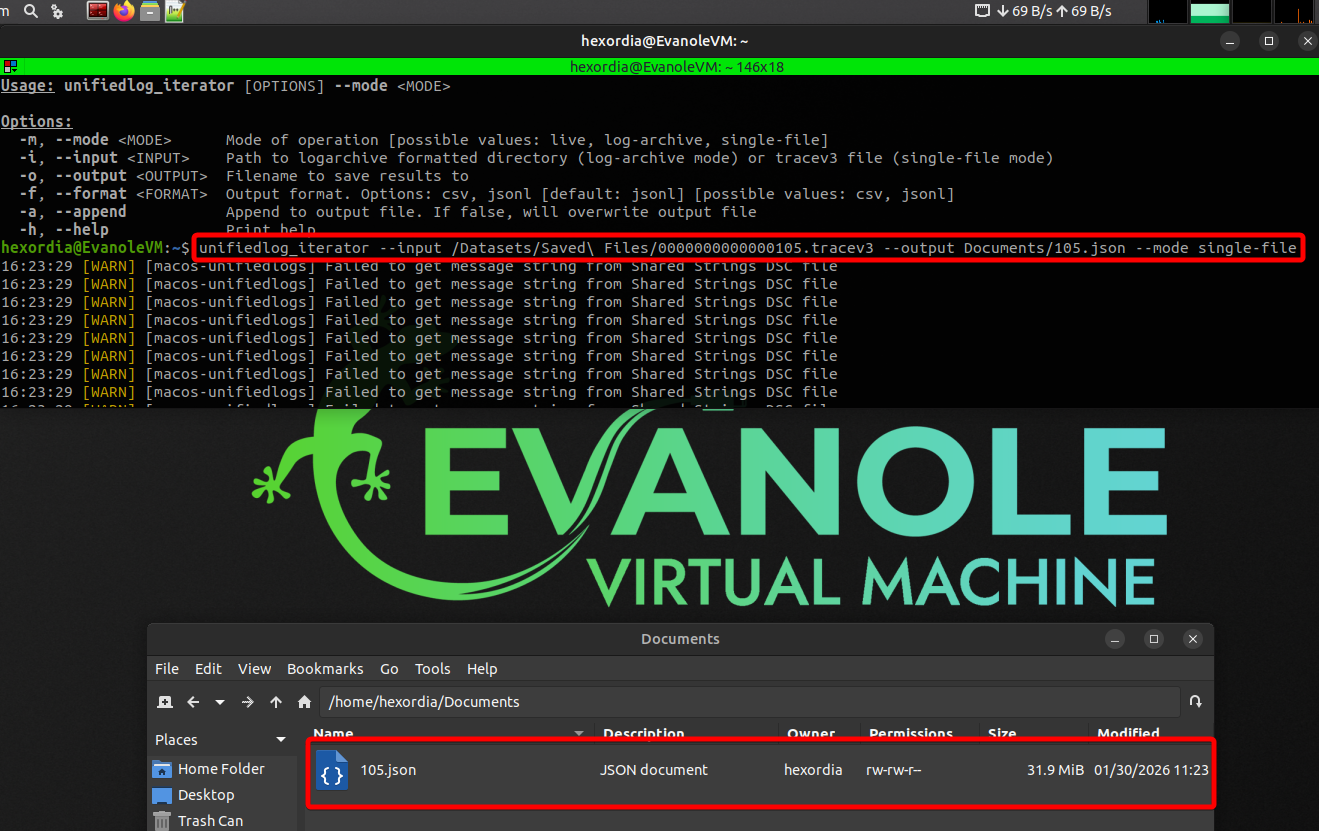Open a new tab in Documents file manager
The height and width of the screenshot is (831, 1319).
tap(166, 702)
